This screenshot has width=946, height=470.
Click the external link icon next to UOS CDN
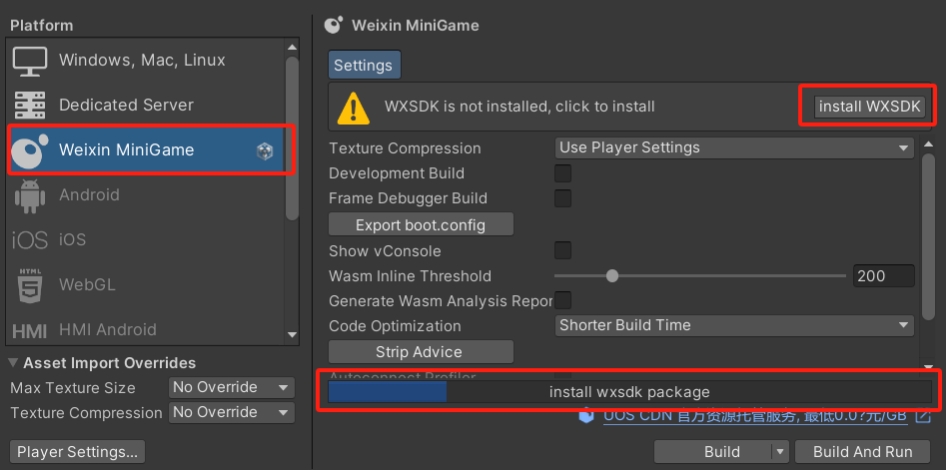tap(923, 415)
